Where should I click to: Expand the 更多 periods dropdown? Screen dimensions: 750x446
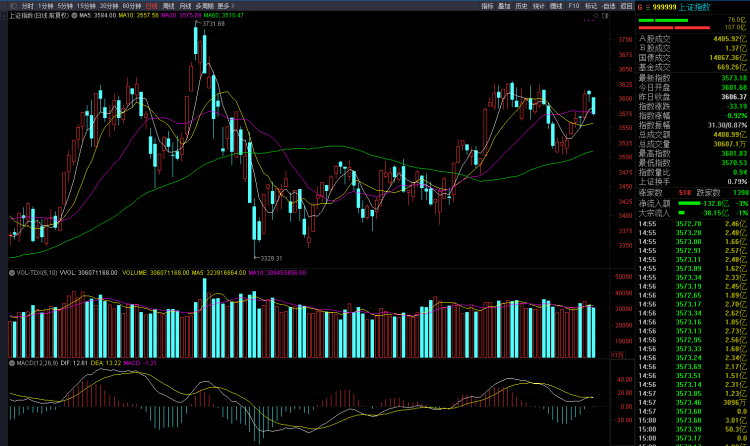(225, 6)
